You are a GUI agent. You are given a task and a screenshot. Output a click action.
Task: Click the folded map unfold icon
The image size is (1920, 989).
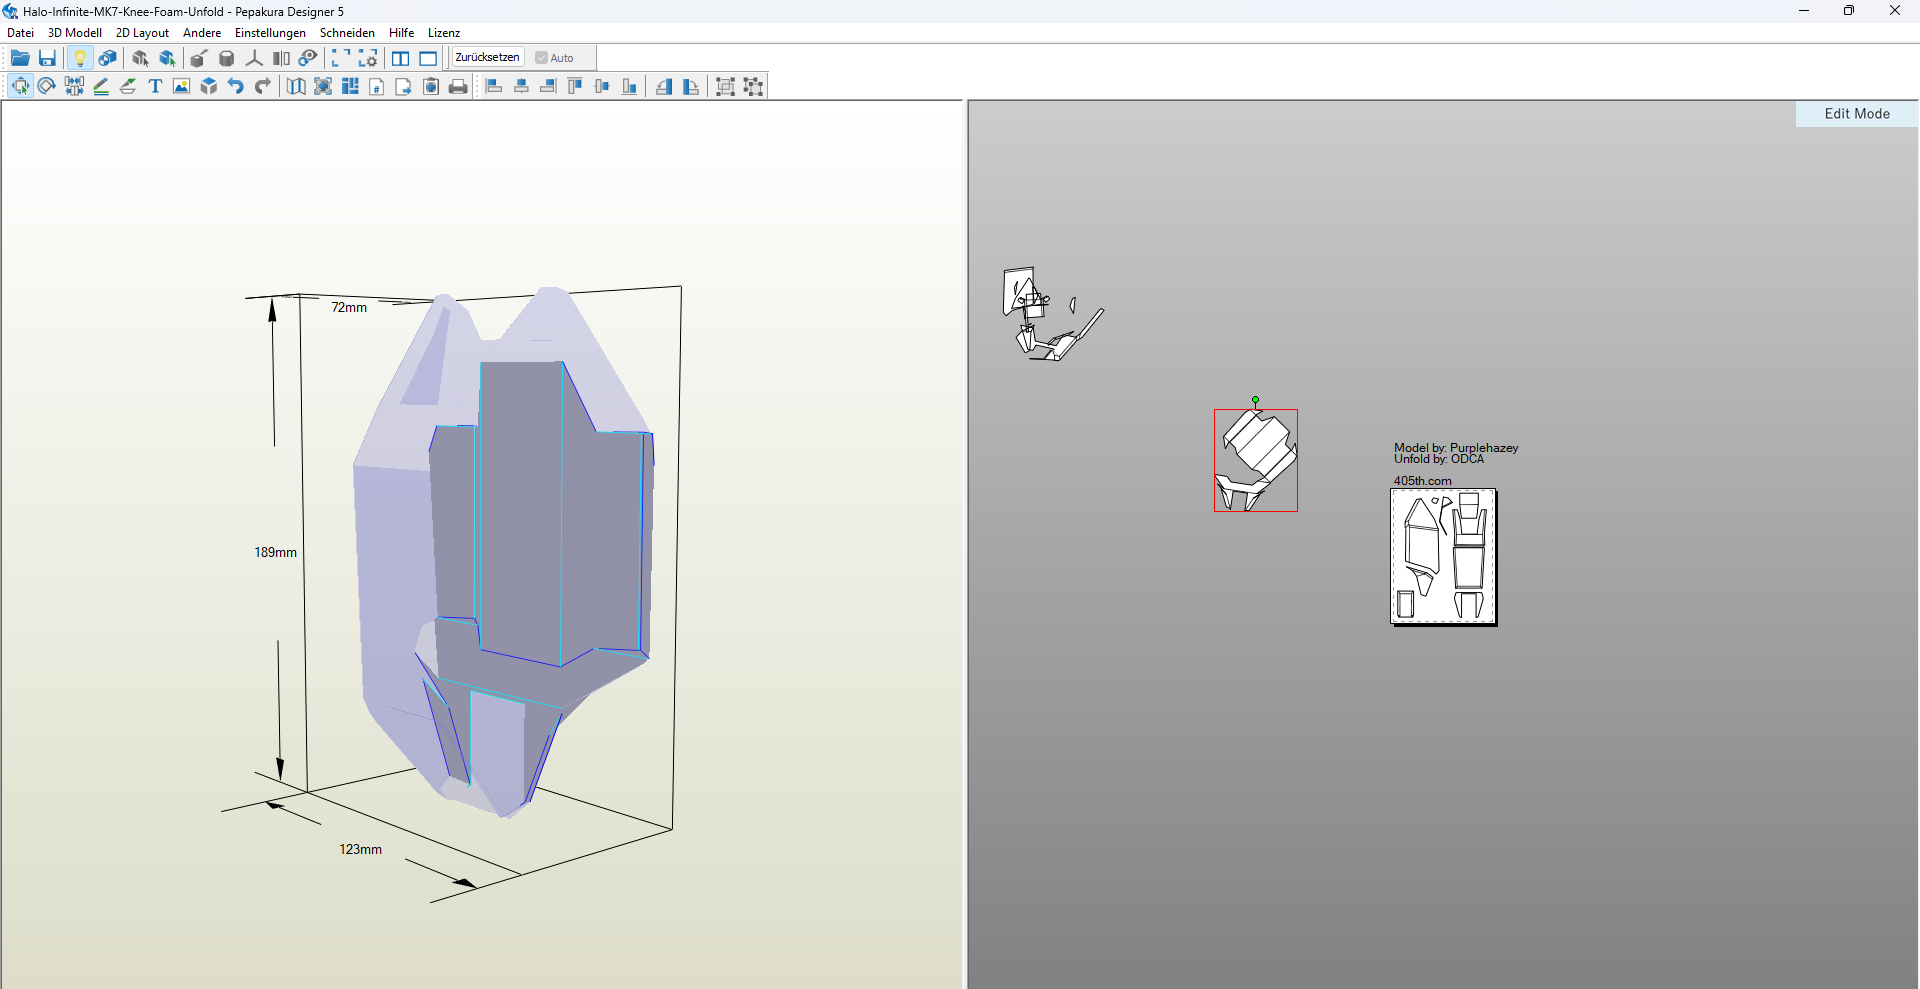point(296,86)
